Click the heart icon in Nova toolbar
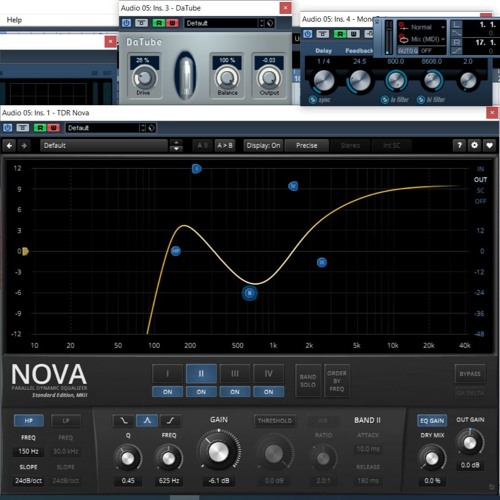Screen dimensions: 500x500 489,145
